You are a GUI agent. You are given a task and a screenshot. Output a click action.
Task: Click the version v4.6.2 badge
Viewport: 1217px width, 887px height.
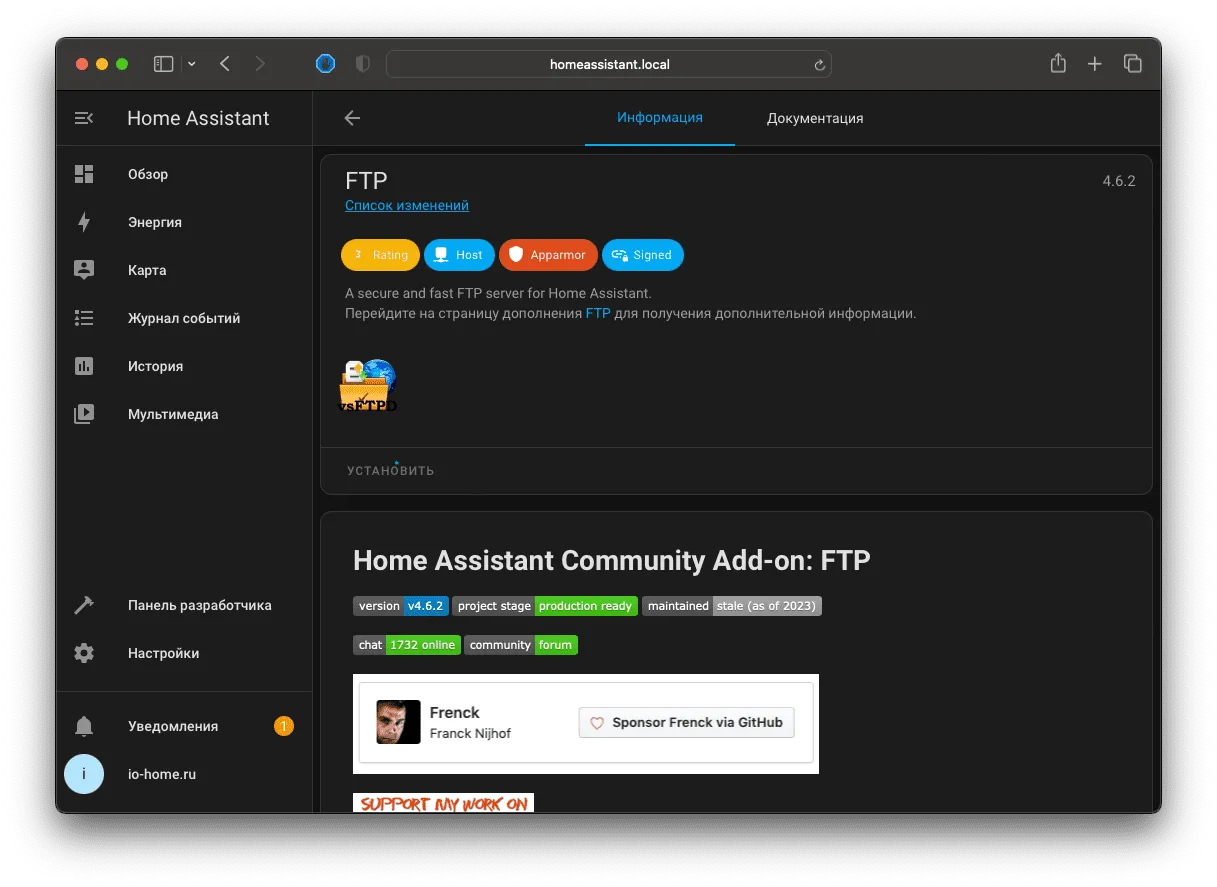(401, 606)
